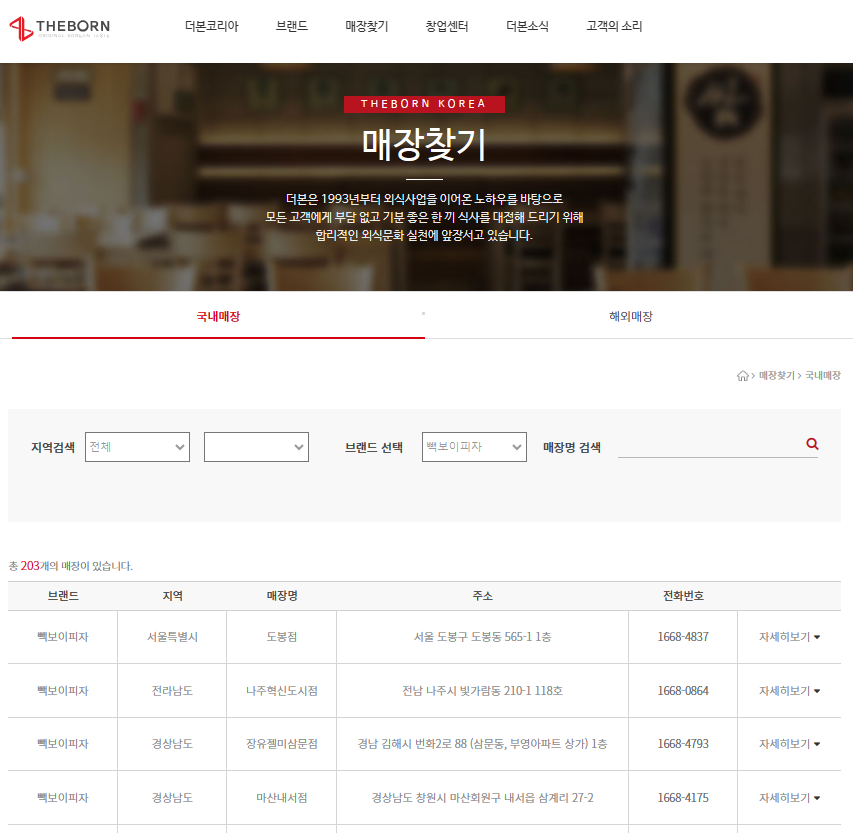Switch to the 해외매장 tab
Screen dimensions: 853x833
tap(631, 317)
